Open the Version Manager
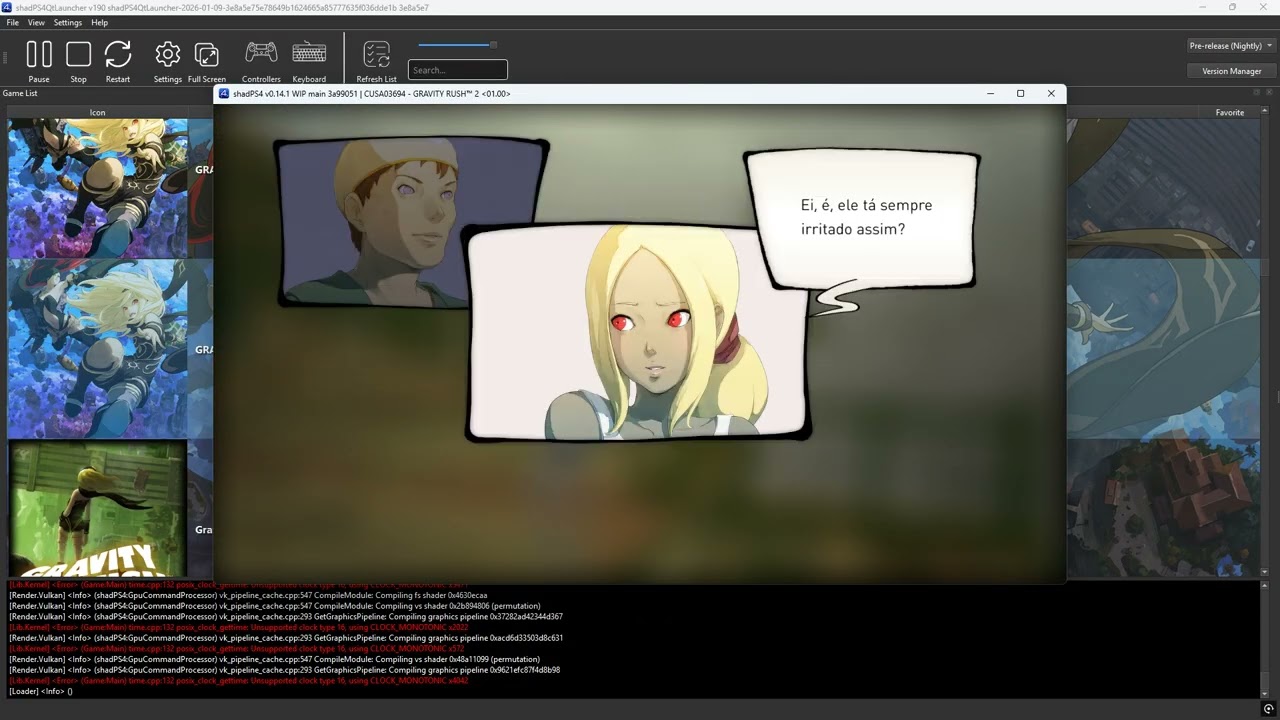 (1231, 71)
